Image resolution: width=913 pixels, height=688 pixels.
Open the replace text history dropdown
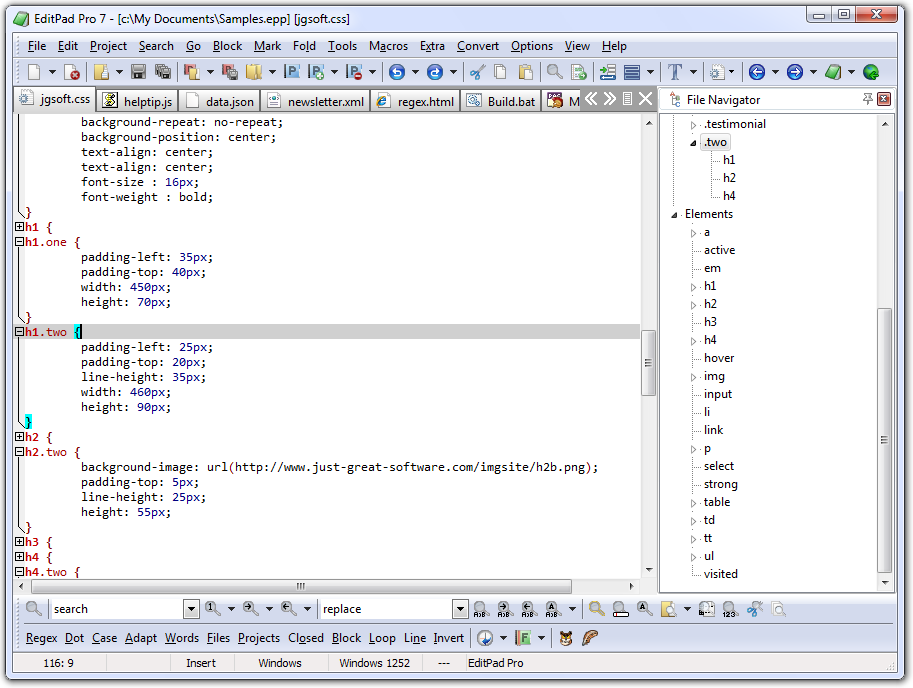(460, 609)
